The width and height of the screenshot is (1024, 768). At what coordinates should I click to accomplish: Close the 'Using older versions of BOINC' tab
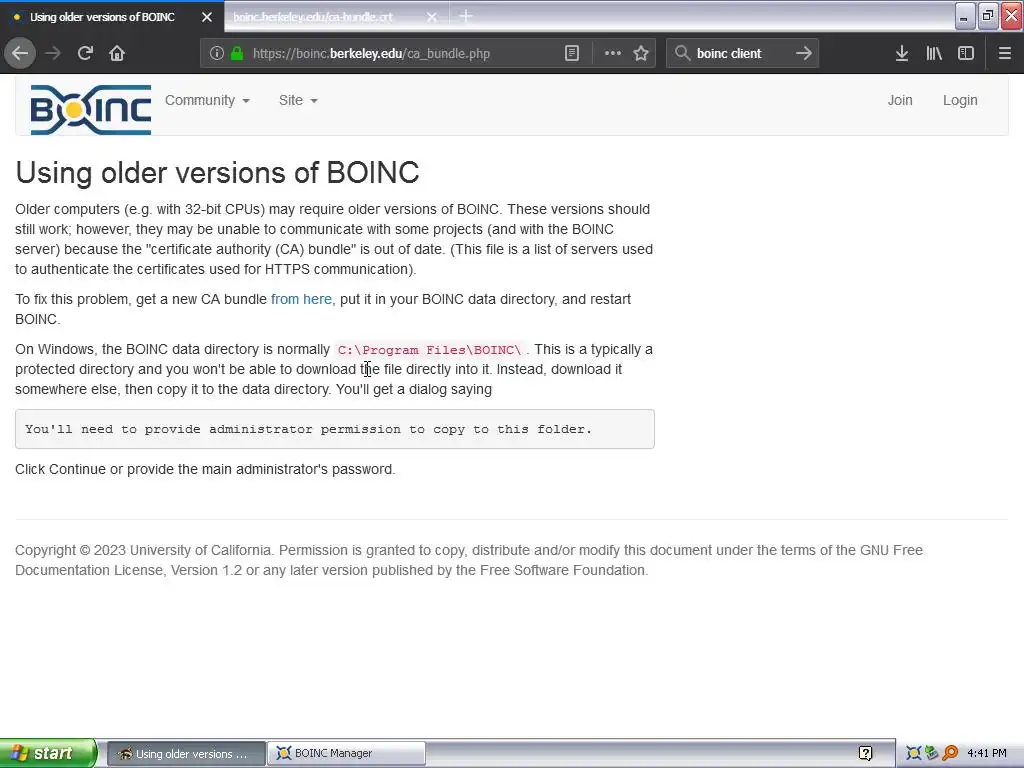(x=207, y=17)
